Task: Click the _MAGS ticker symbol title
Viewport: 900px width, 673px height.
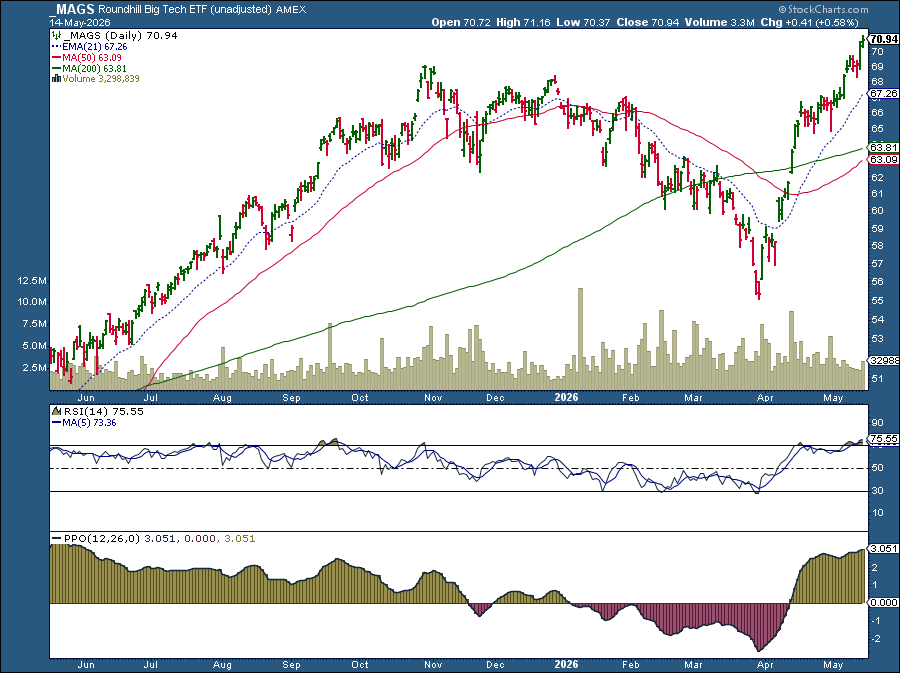Action: [72, 9]
